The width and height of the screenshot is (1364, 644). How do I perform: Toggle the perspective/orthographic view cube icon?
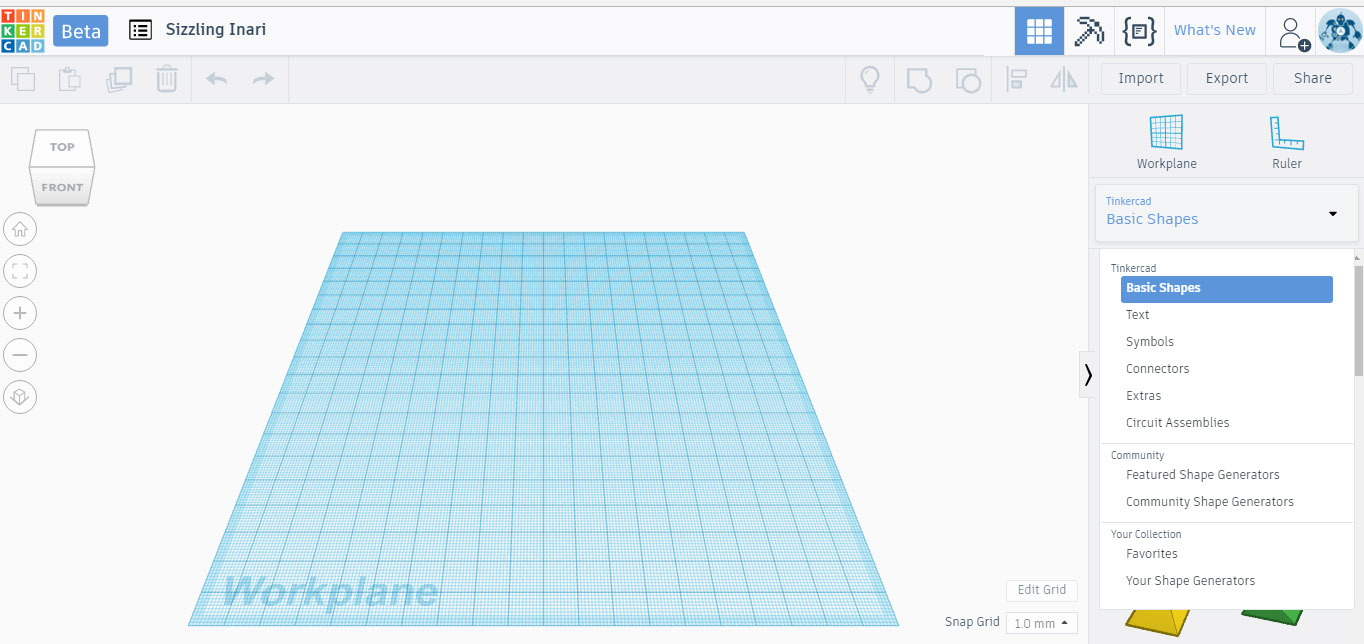click(x=20, y=397)
